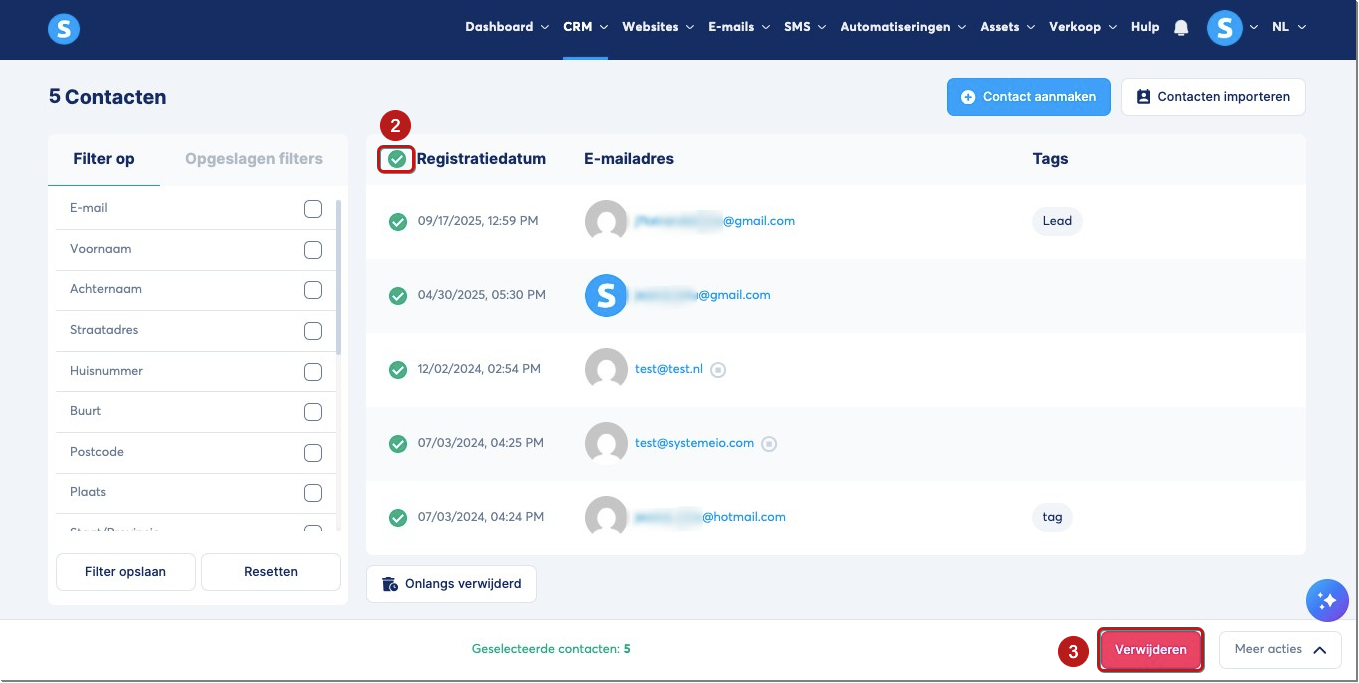Tick the Straatadres filter checkbox
Image resolution: width=1359 pixels, height=683 pixels.
(x=313, y=331)
